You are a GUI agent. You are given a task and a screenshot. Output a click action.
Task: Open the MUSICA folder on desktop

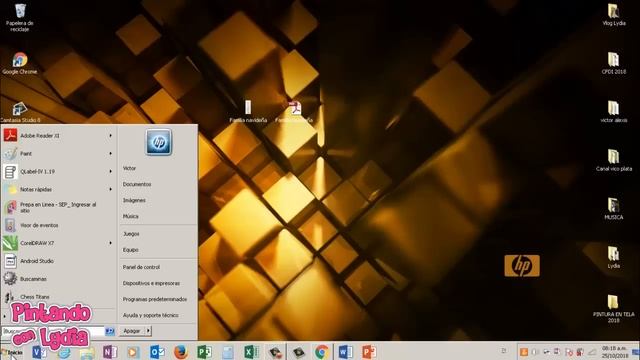613,209
